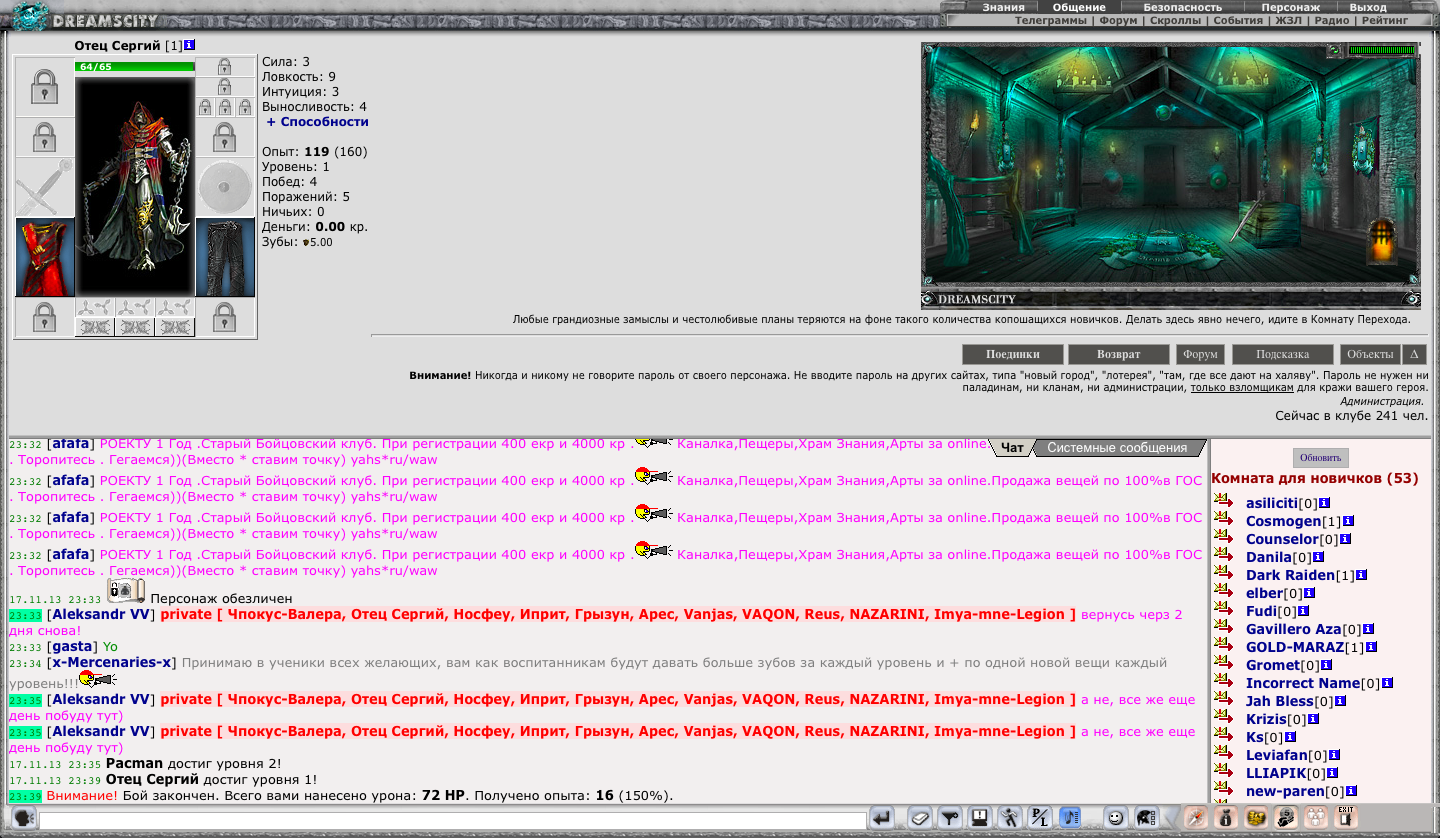Open Телеграммы submenu link
Image resolution: width=1440 pixels, height=838 pixels.
pos(1053,20)
